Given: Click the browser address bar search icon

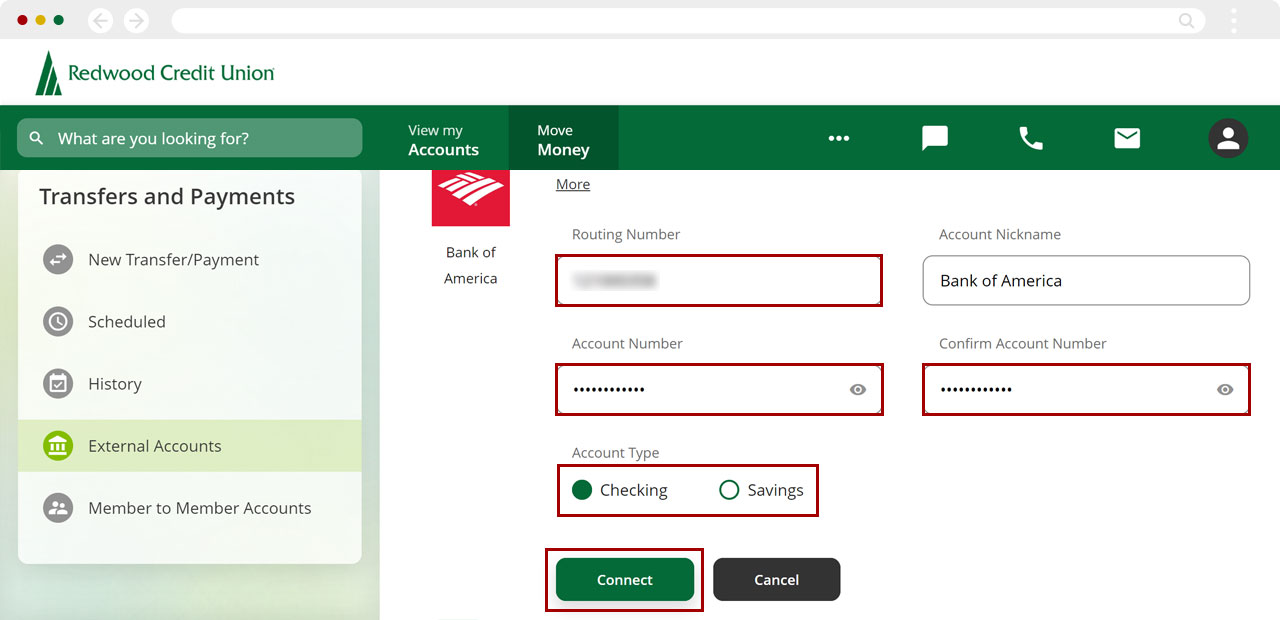Looking at the screenshot, I should point(1187,20).
